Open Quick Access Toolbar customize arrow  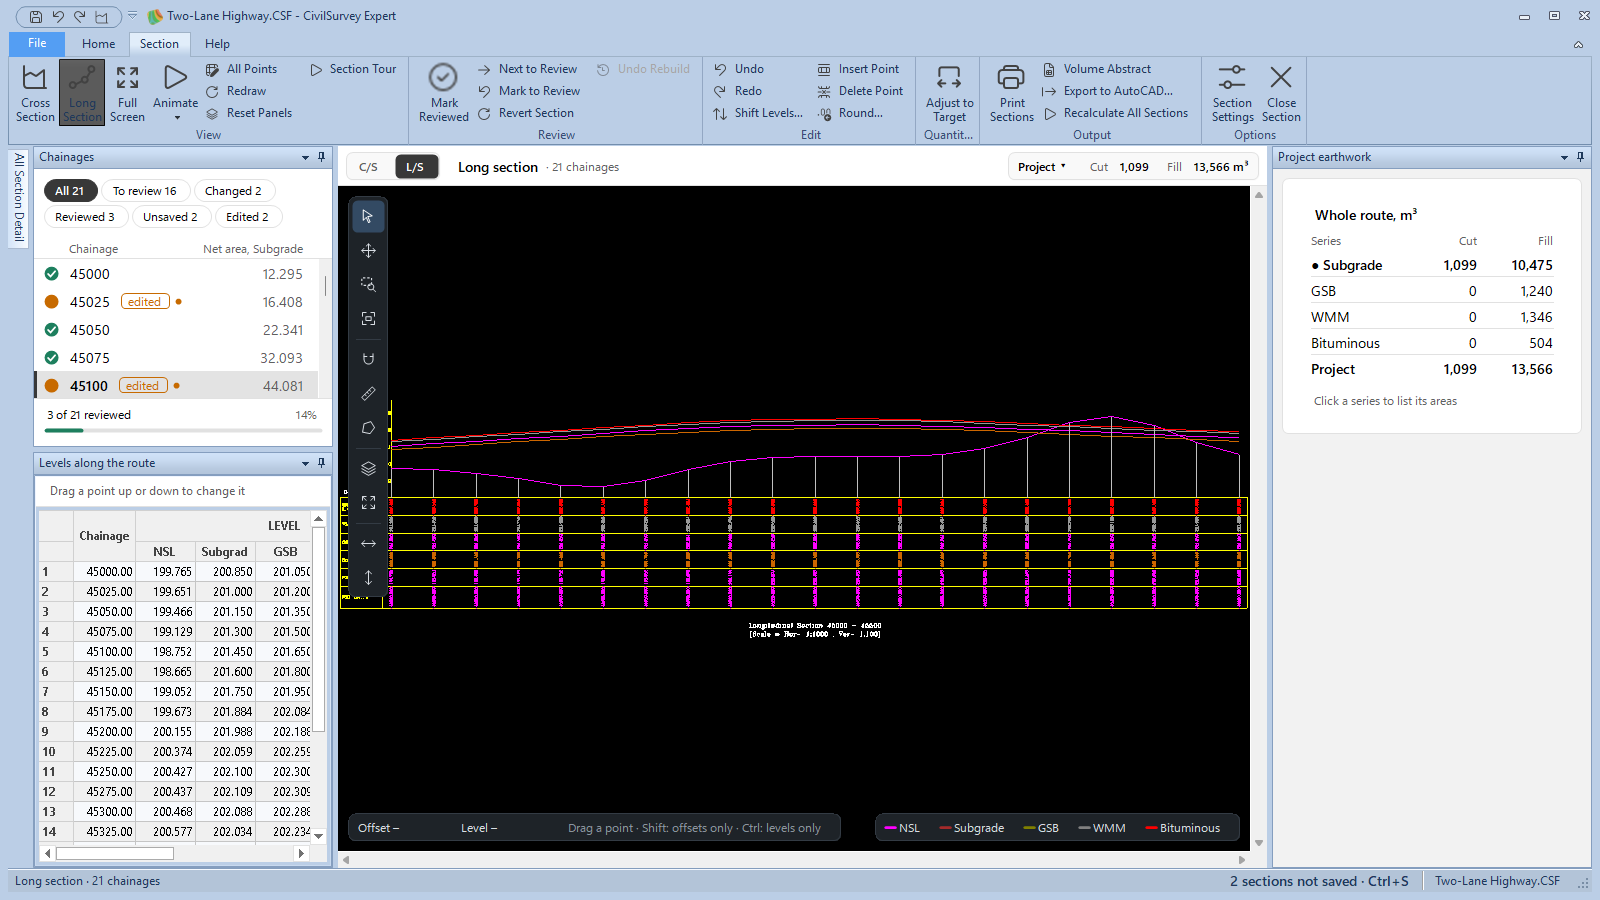coord(132,16)
